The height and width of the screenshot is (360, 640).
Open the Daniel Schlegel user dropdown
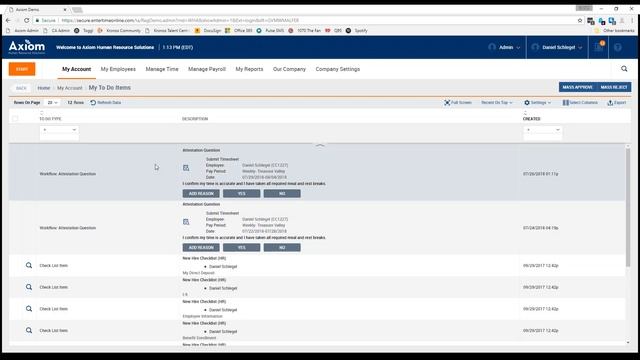tap(558, 47)
